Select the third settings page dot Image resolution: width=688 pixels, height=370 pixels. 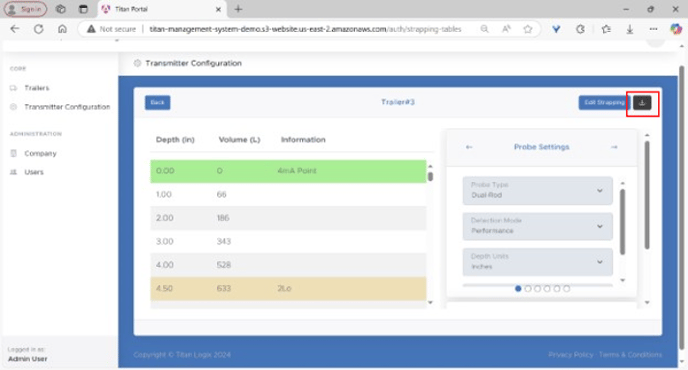(538, 289)
